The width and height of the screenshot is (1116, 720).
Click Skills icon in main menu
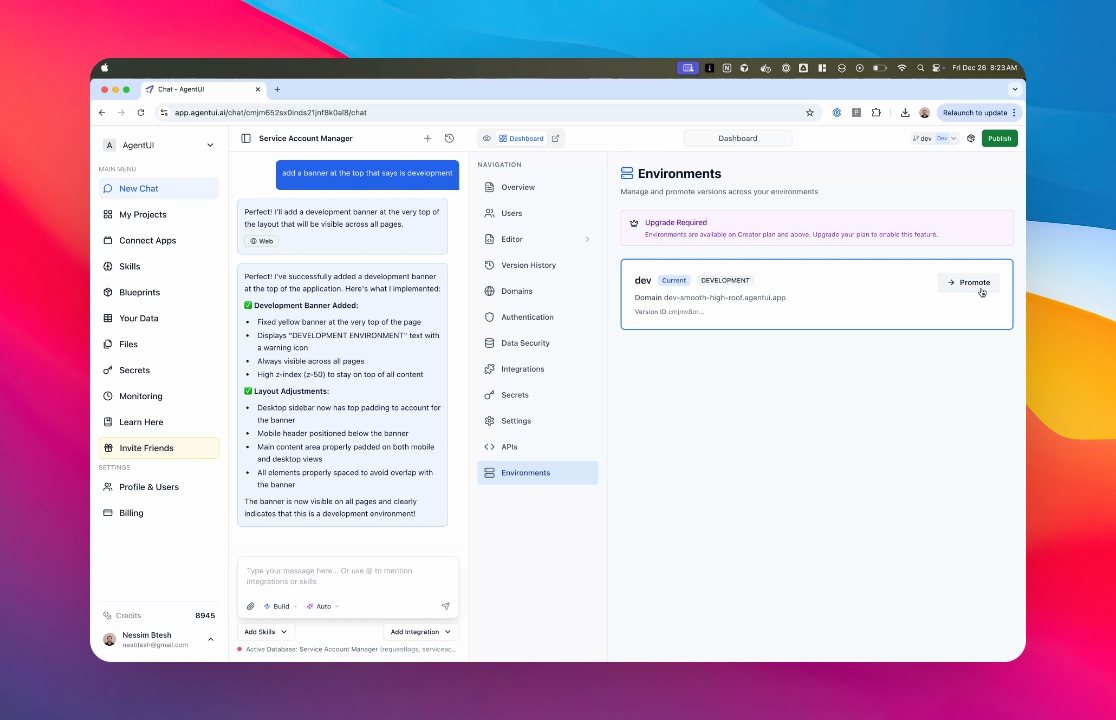[x=107, y=266]
